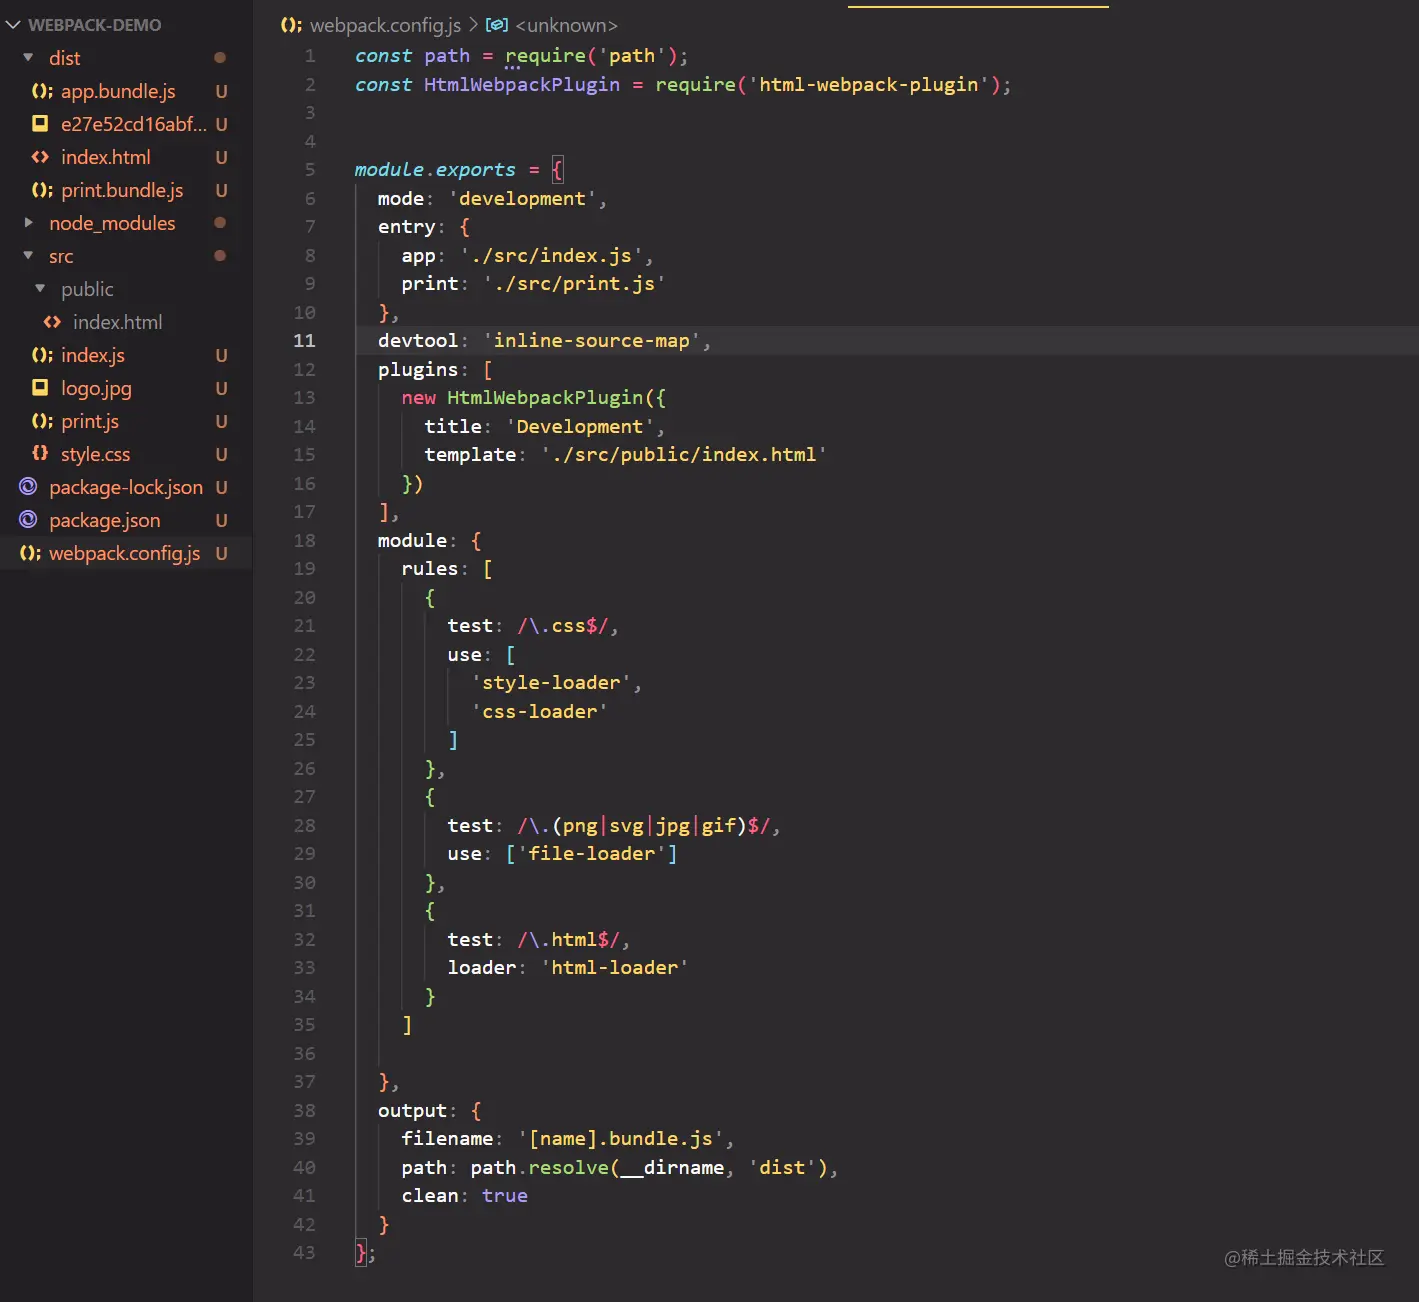
Task: Open index.html under dist
Action: pos(106,157)
